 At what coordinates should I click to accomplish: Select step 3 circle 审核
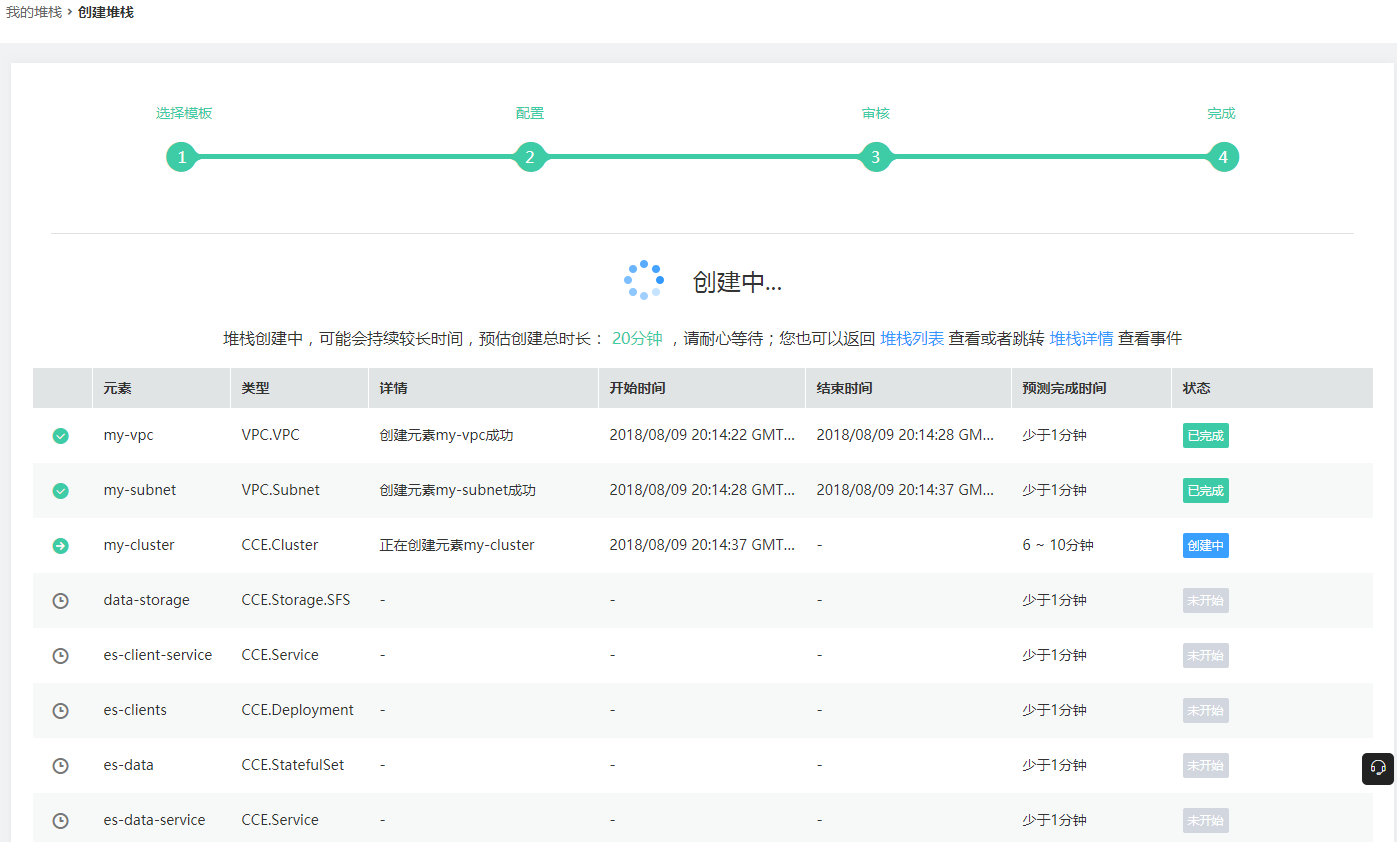click(x=876, y=157)
